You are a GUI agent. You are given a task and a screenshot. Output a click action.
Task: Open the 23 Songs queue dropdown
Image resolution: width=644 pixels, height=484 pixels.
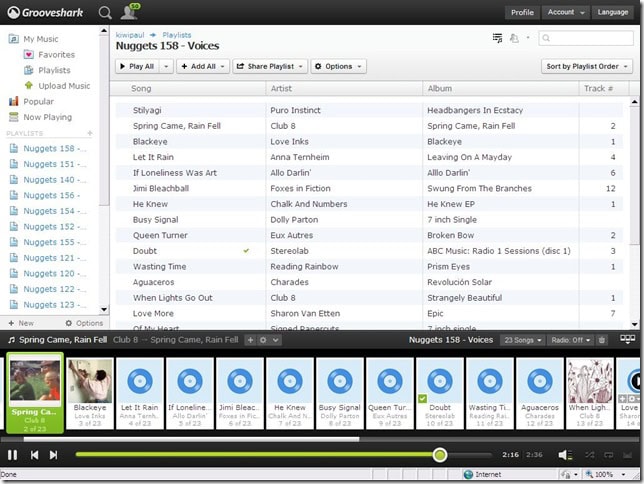(522, 340)
